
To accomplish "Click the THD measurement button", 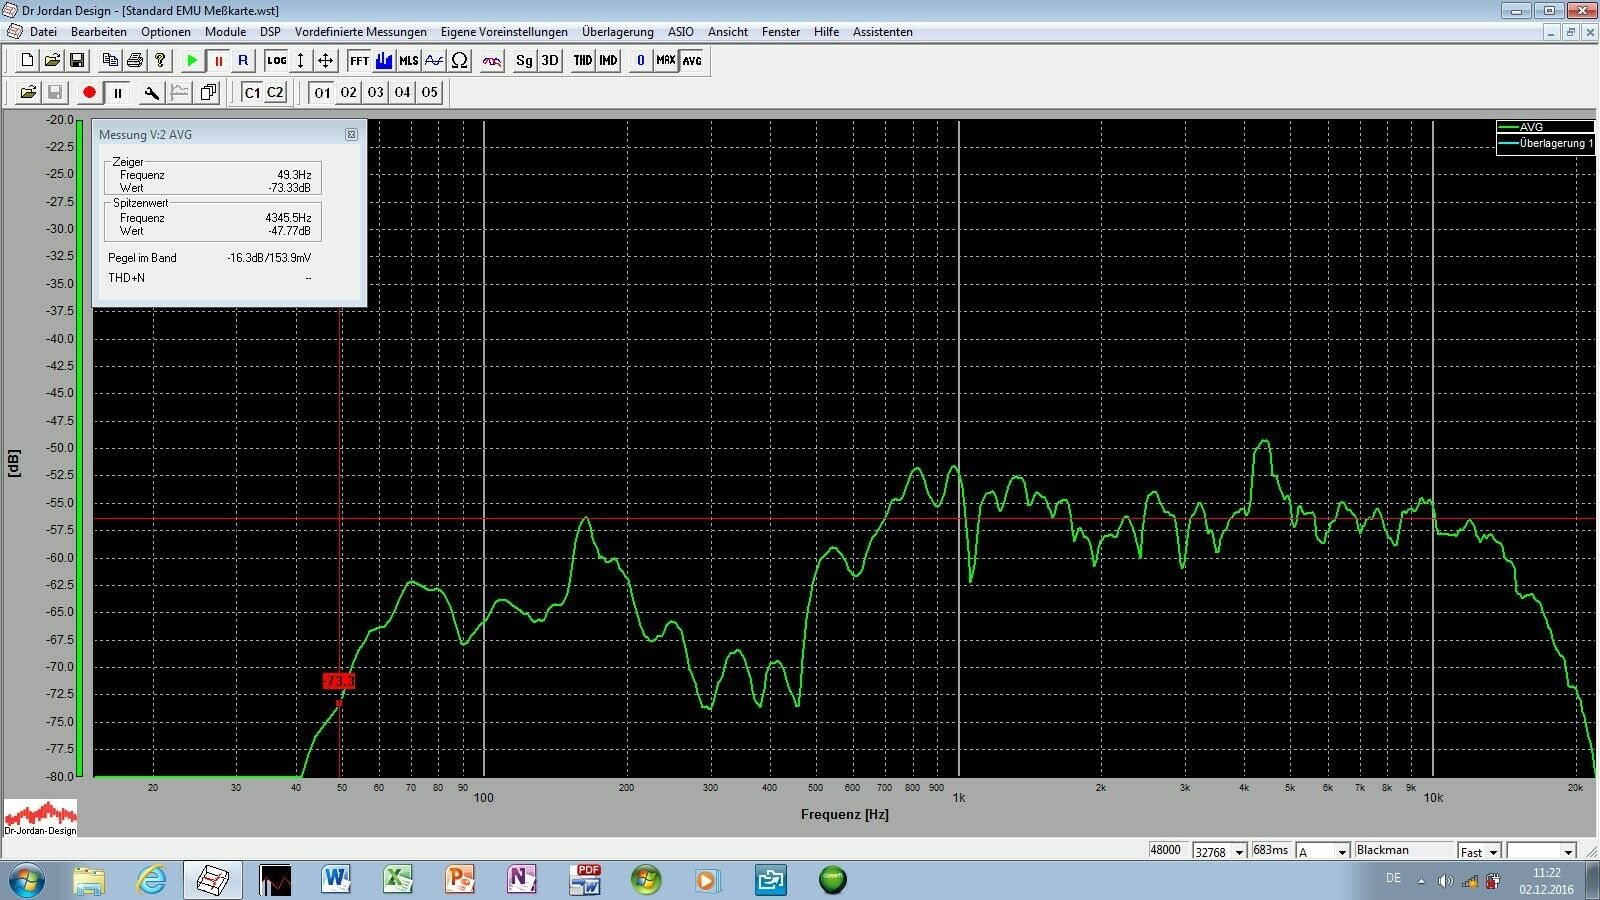I will [x=583, y=61].
